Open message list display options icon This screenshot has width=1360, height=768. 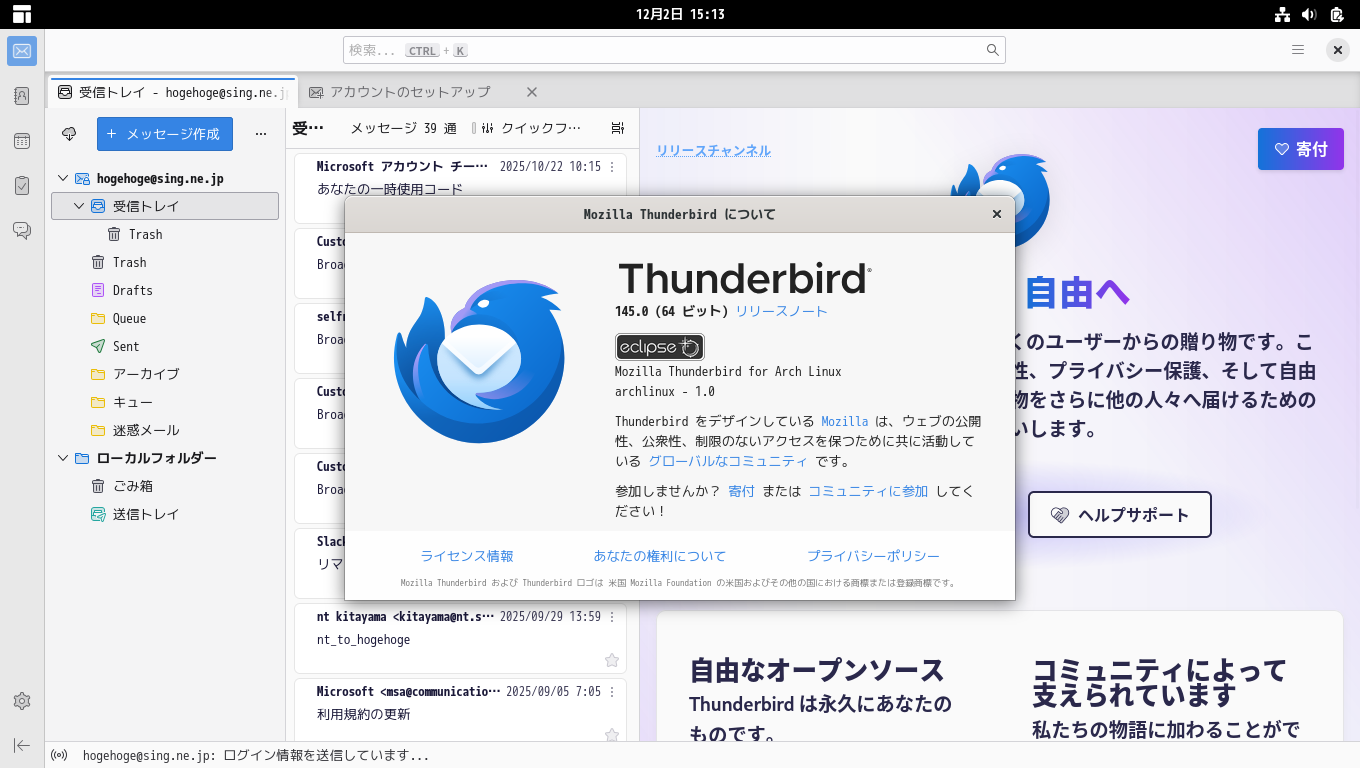(x=617, y=128)
